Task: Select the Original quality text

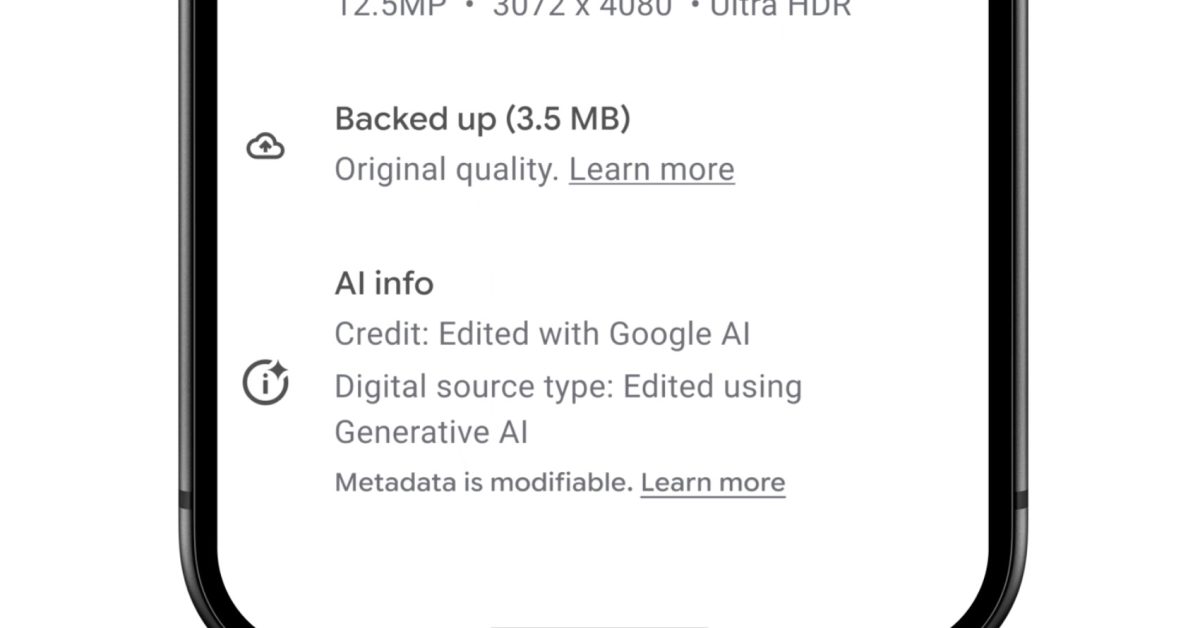Action: tap(446, 170)
